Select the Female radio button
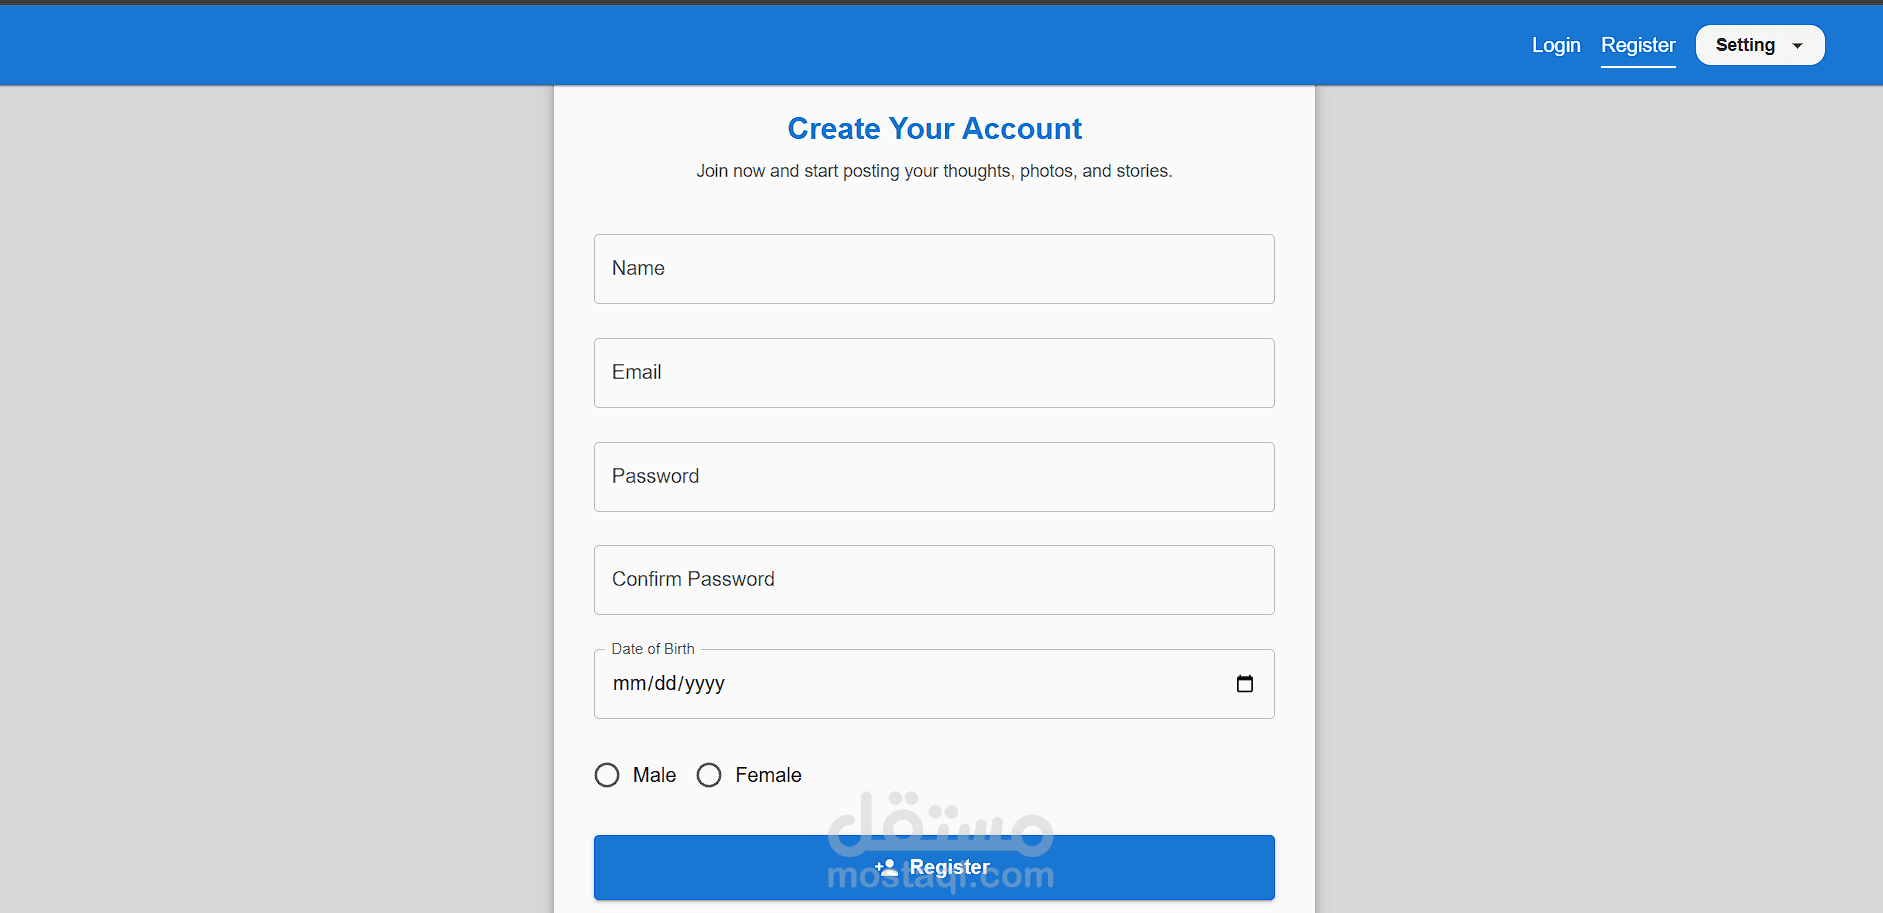 coord(709,775)
